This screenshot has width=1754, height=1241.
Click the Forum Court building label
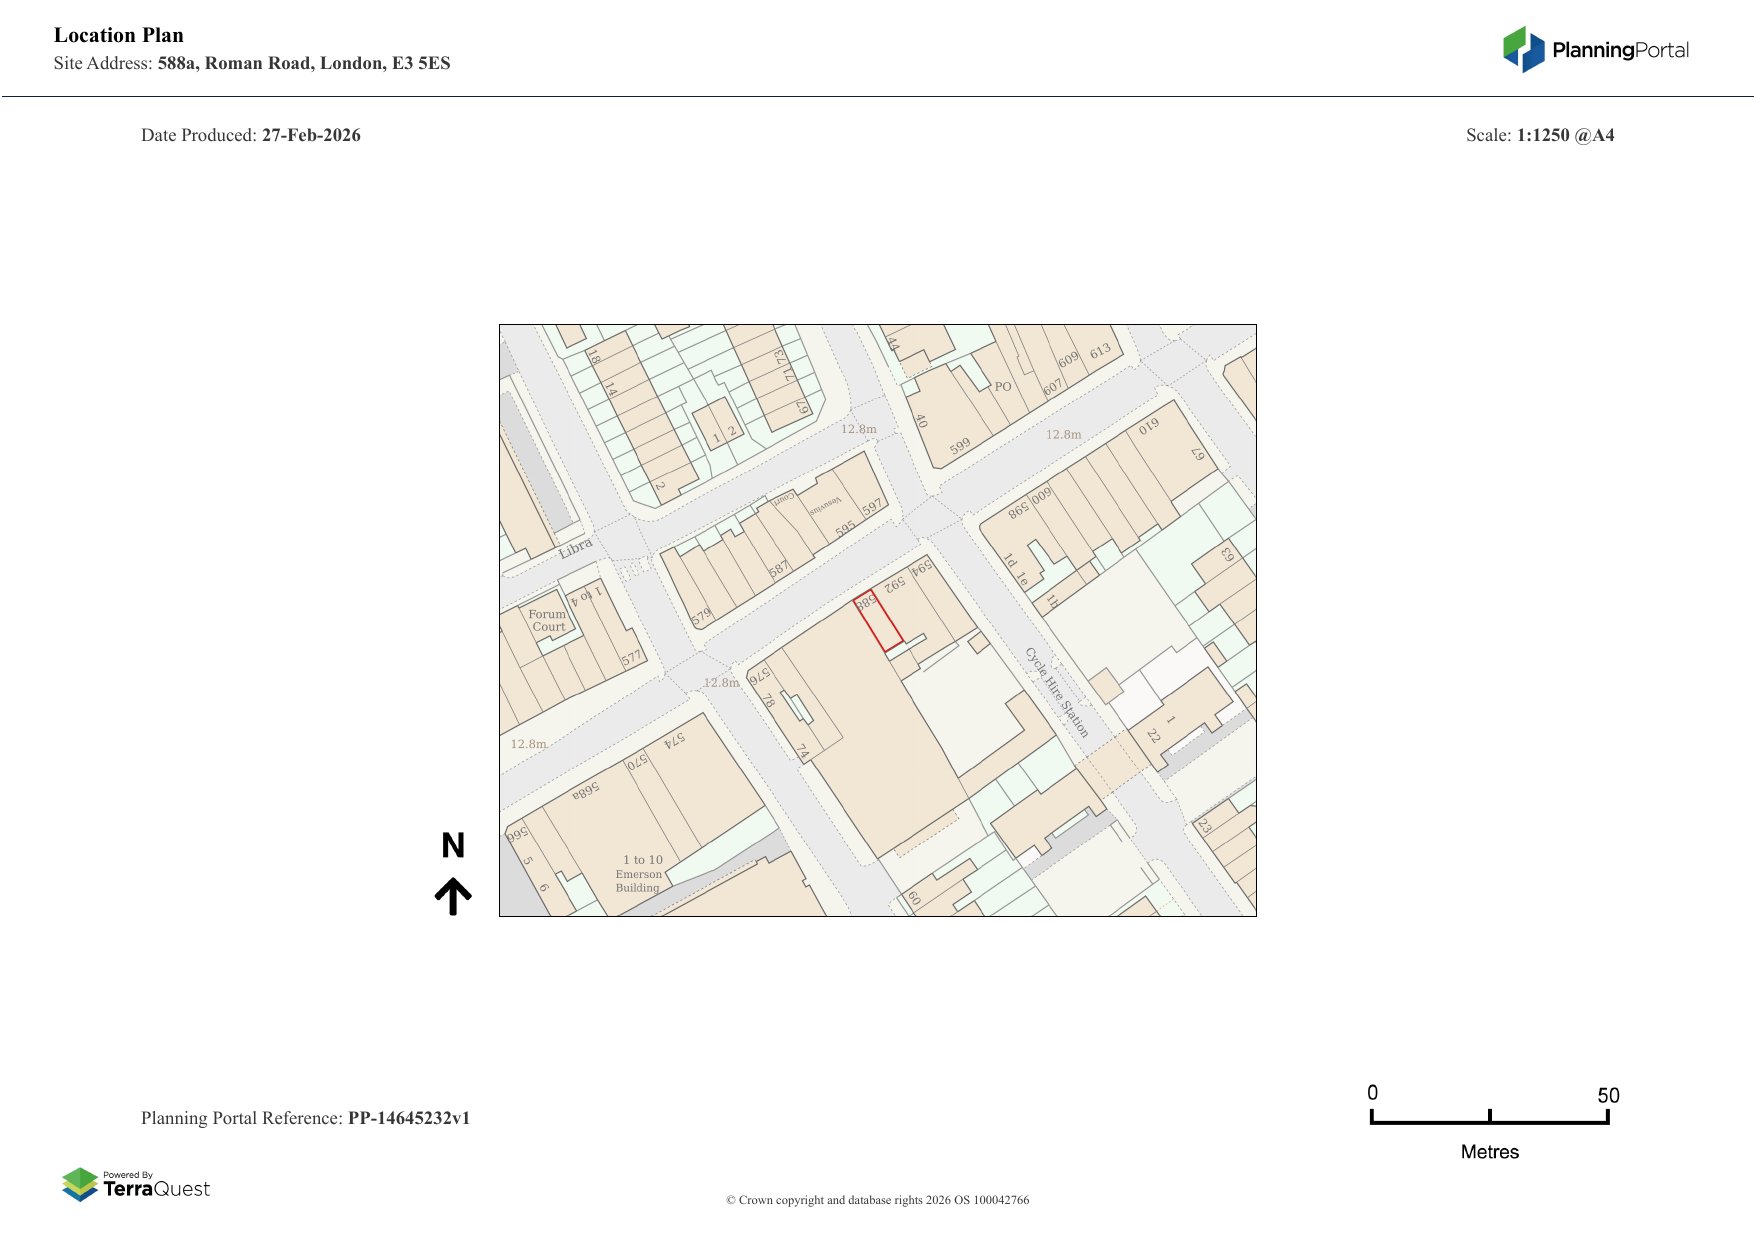(x=547, y=621)
